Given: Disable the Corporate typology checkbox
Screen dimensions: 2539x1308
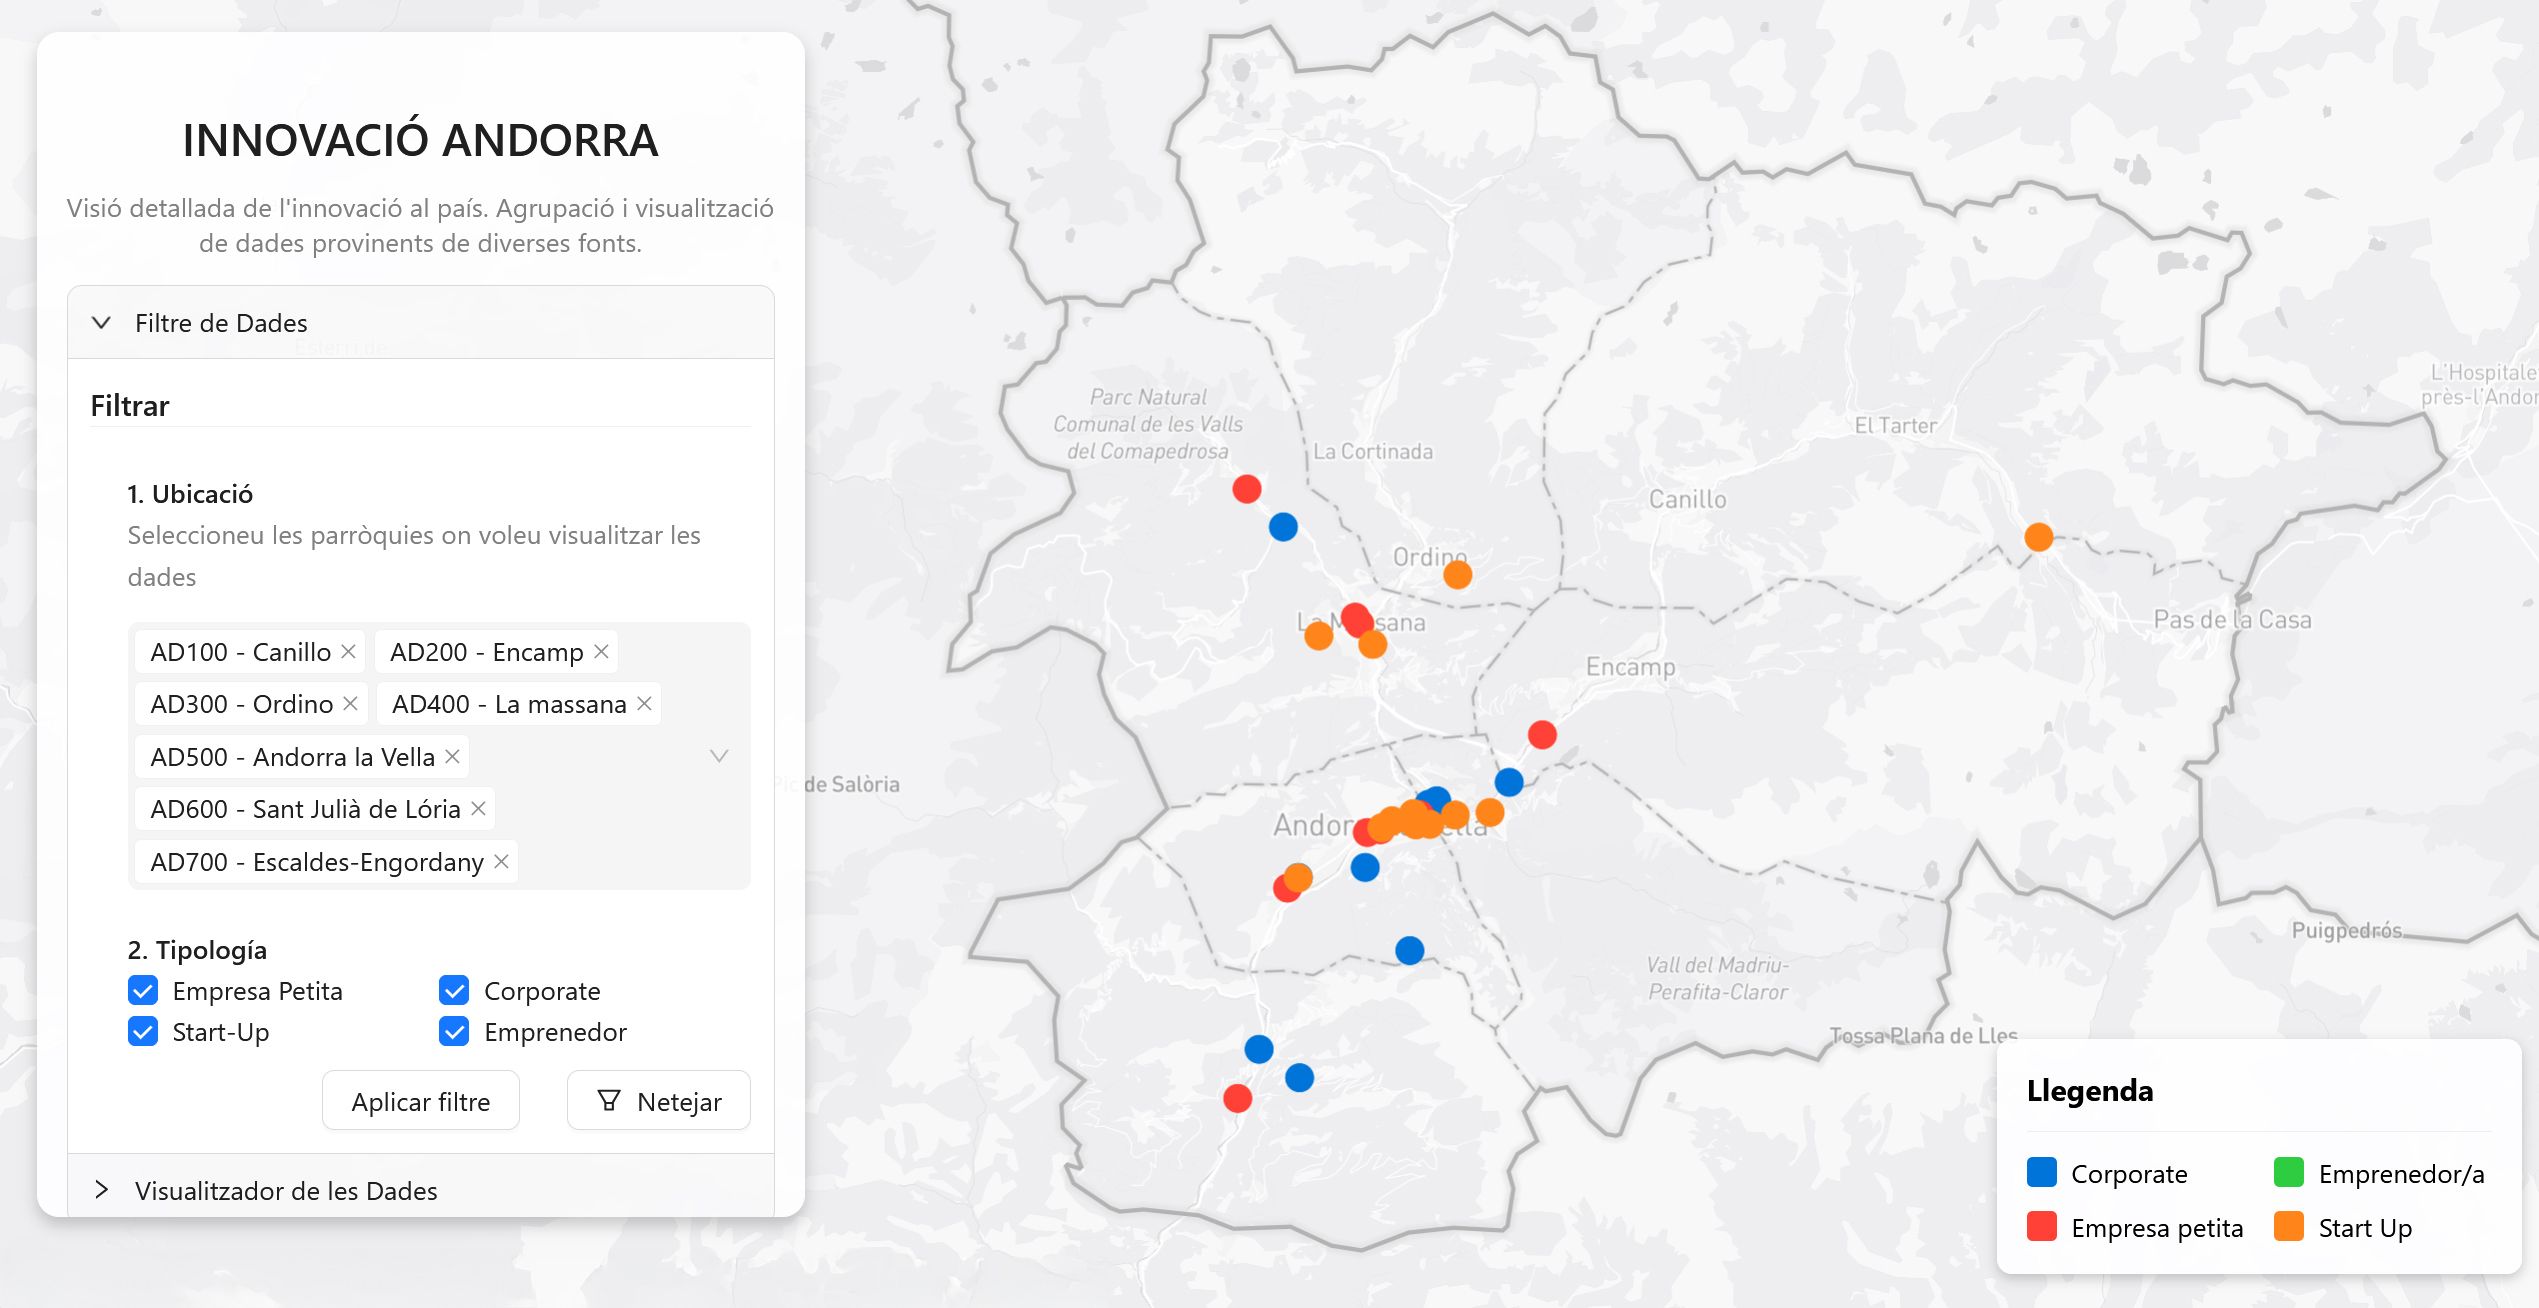Looking at the screenshot, I should (455, 991).
